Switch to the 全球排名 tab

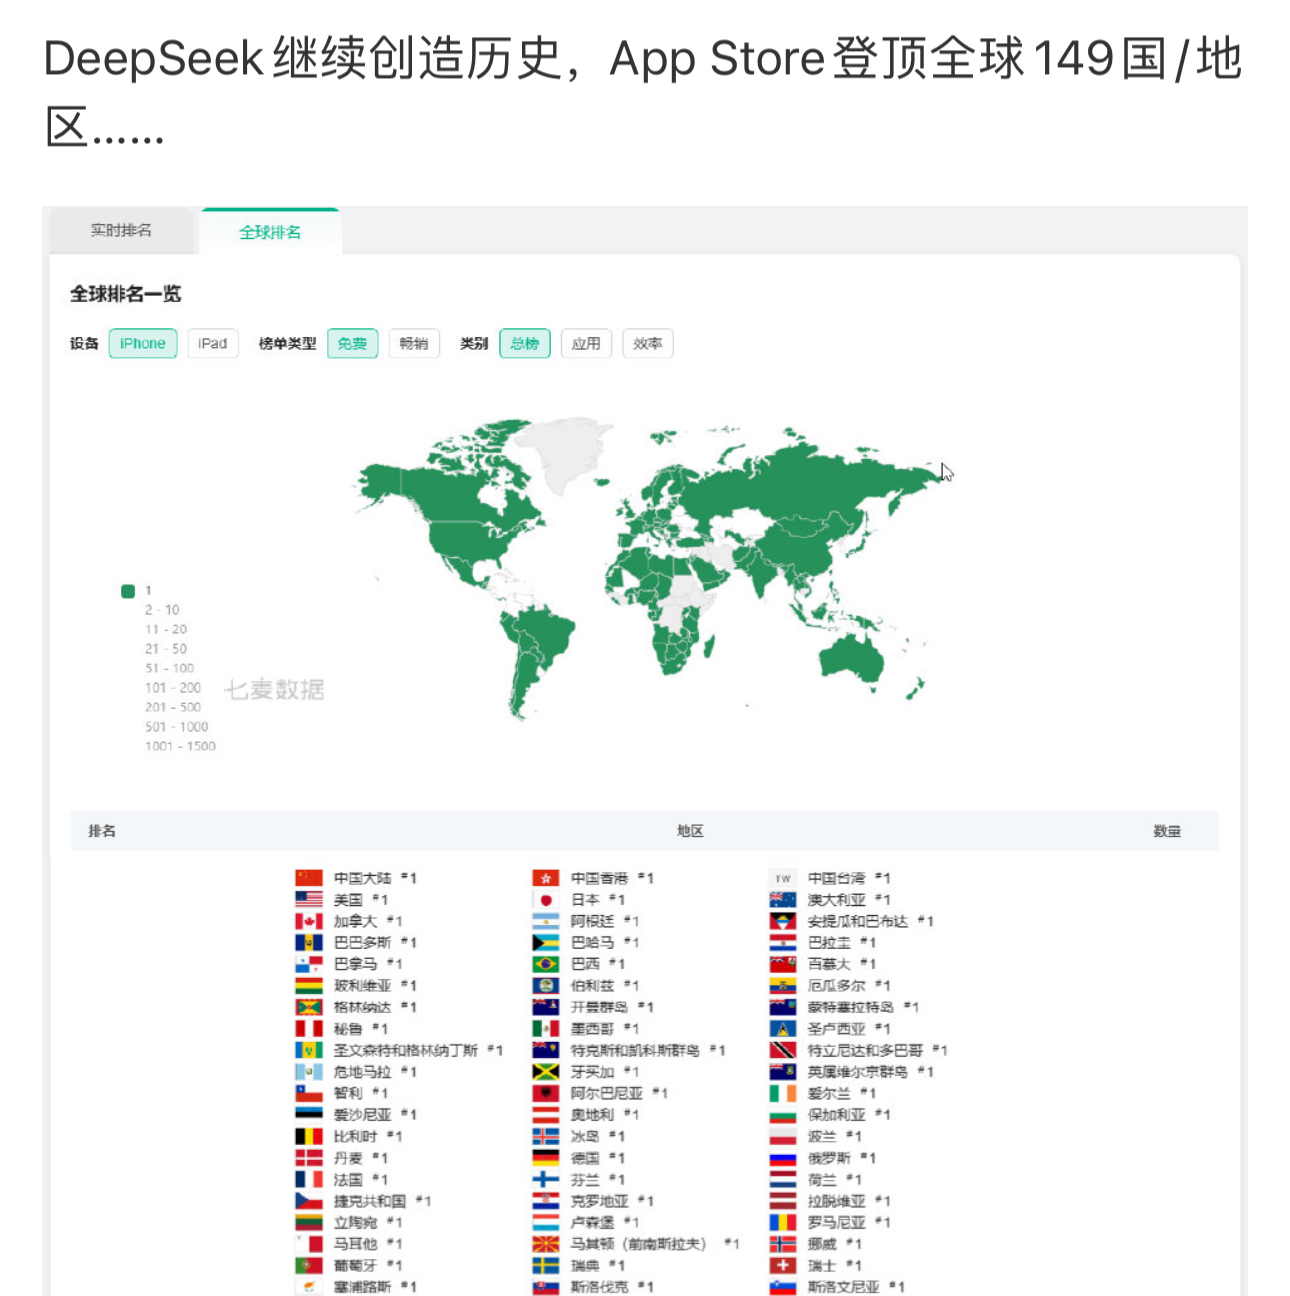point(270,232)
